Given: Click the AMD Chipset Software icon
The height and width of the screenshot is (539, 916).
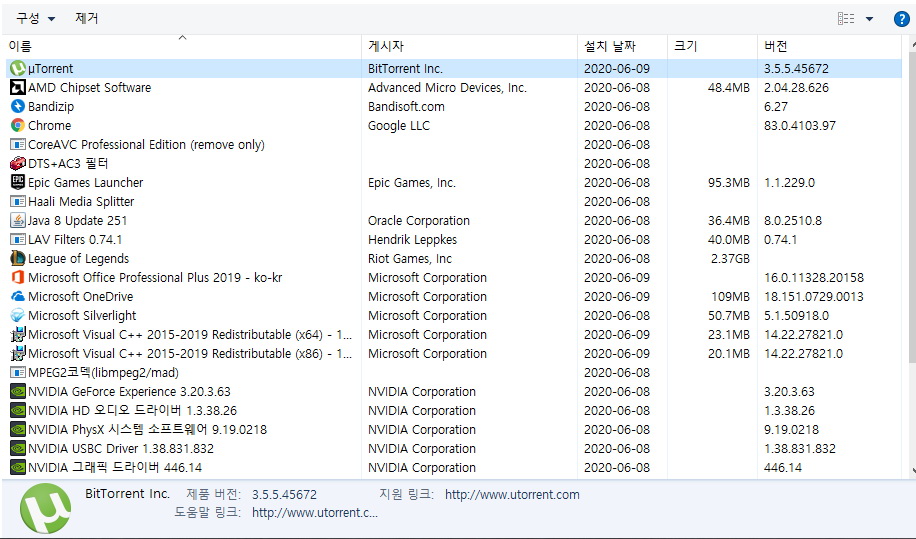Looking at the screenshot, I should coord(18,88).
